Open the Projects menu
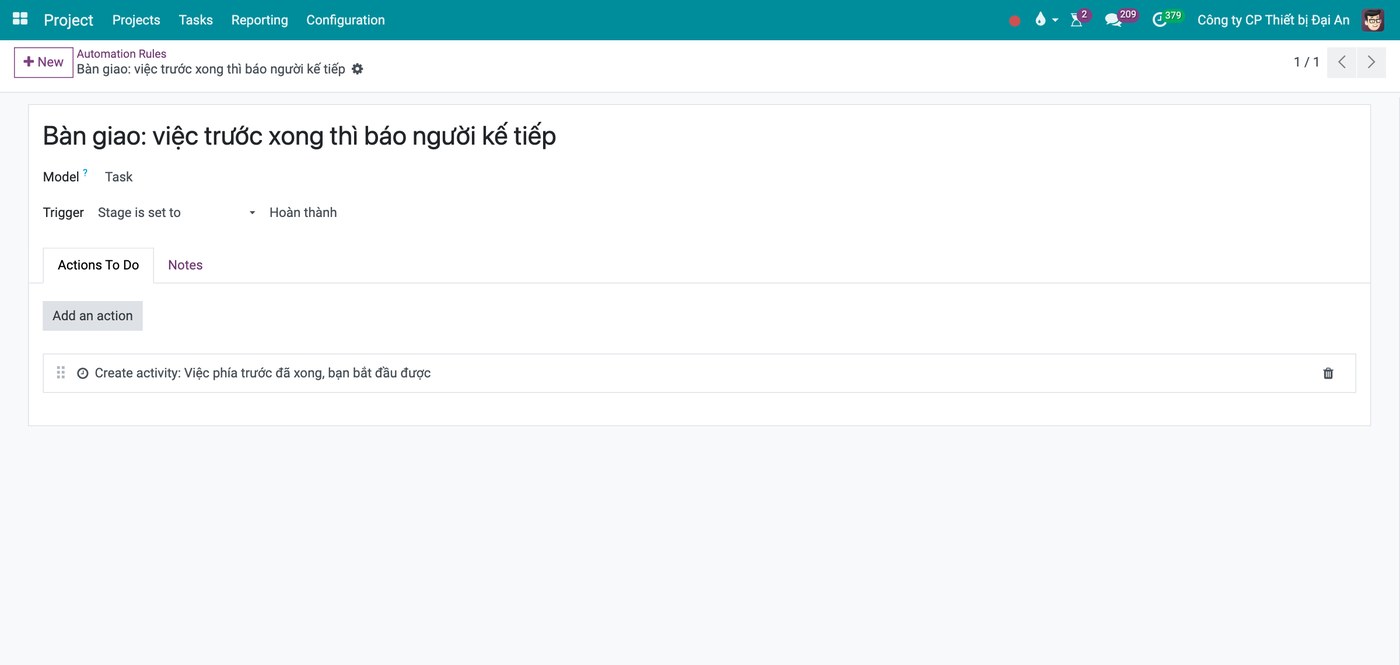Image resolution: width=1400 pixels, height=665 pixels. [x=136, y=20]
